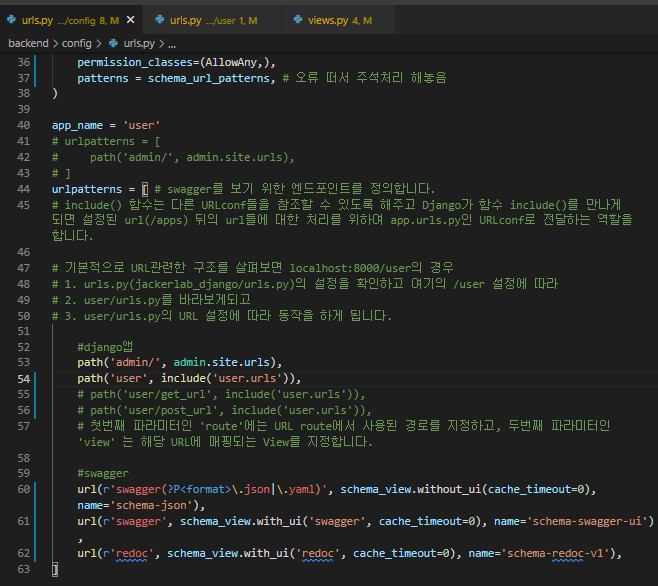The width and height of the screenshot is (658, 586).
Task: Click line number 44 in gutter
Action: pyautogui.click(x=24, y=189)
